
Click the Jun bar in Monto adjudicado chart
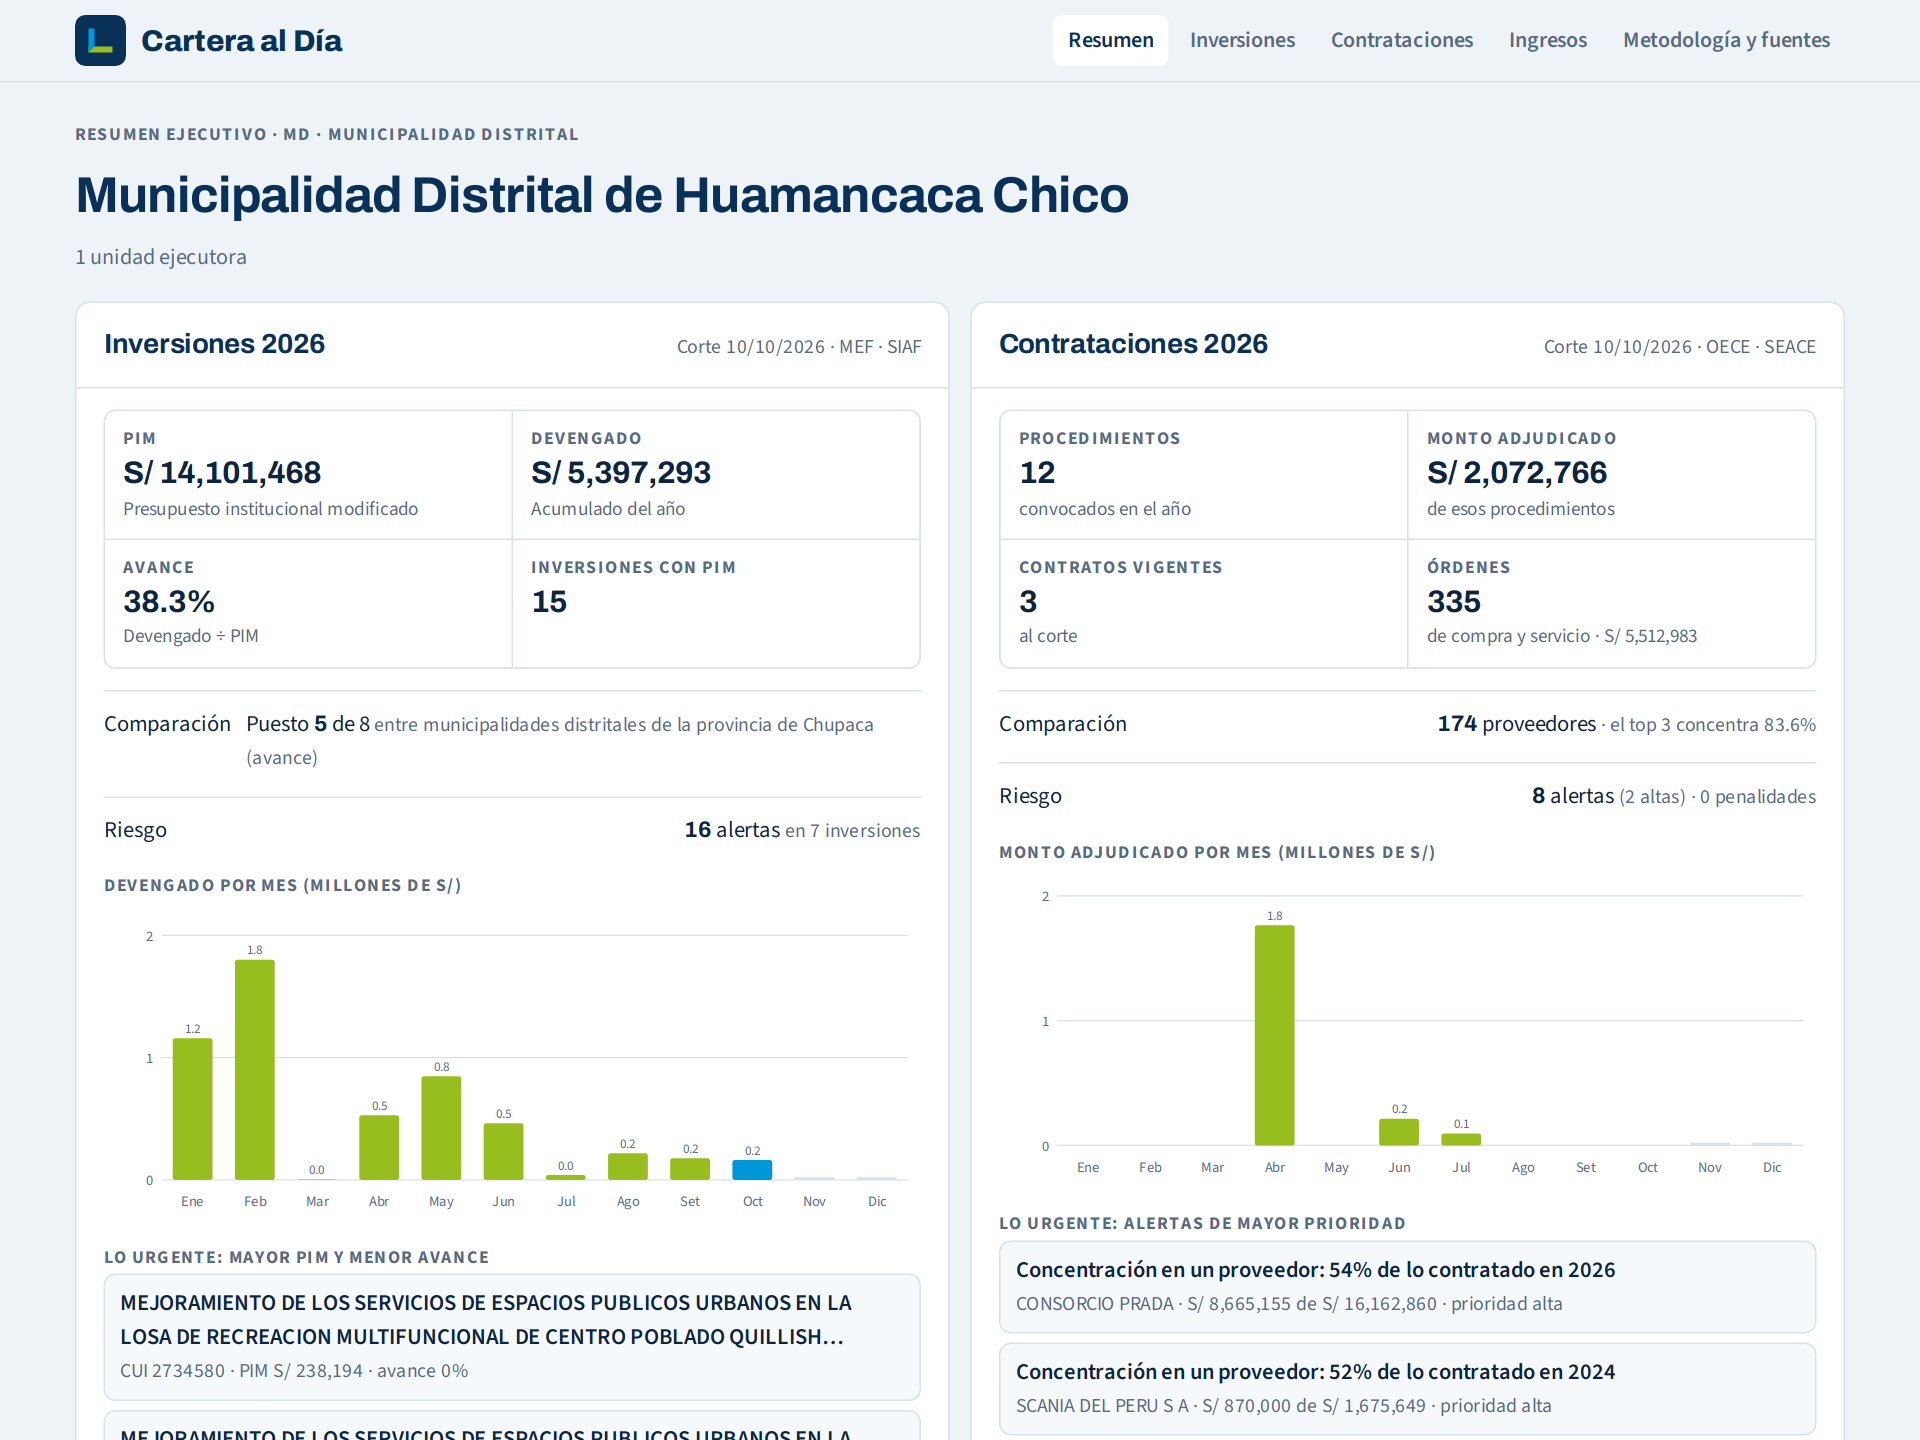click(1399, 1132)
